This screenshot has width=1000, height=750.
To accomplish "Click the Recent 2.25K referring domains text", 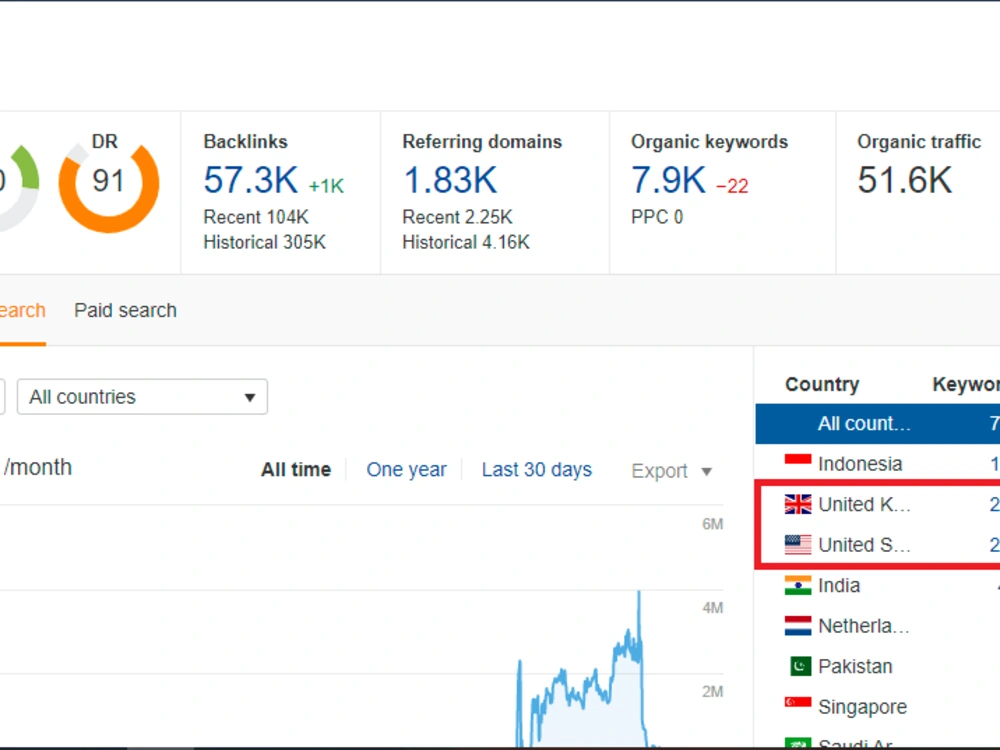I will [457, 217].
